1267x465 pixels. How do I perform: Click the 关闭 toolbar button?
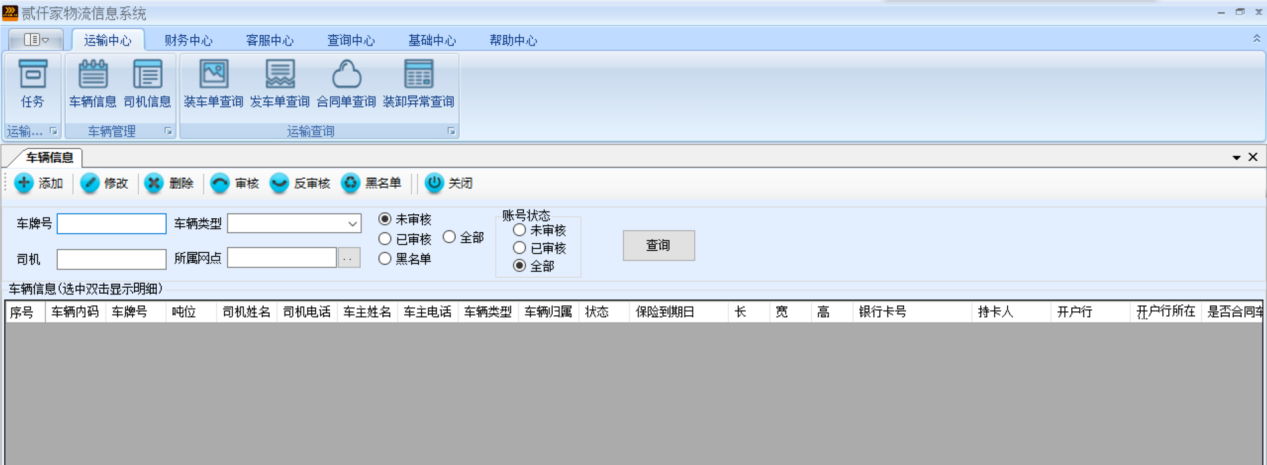tap(448, 183)
